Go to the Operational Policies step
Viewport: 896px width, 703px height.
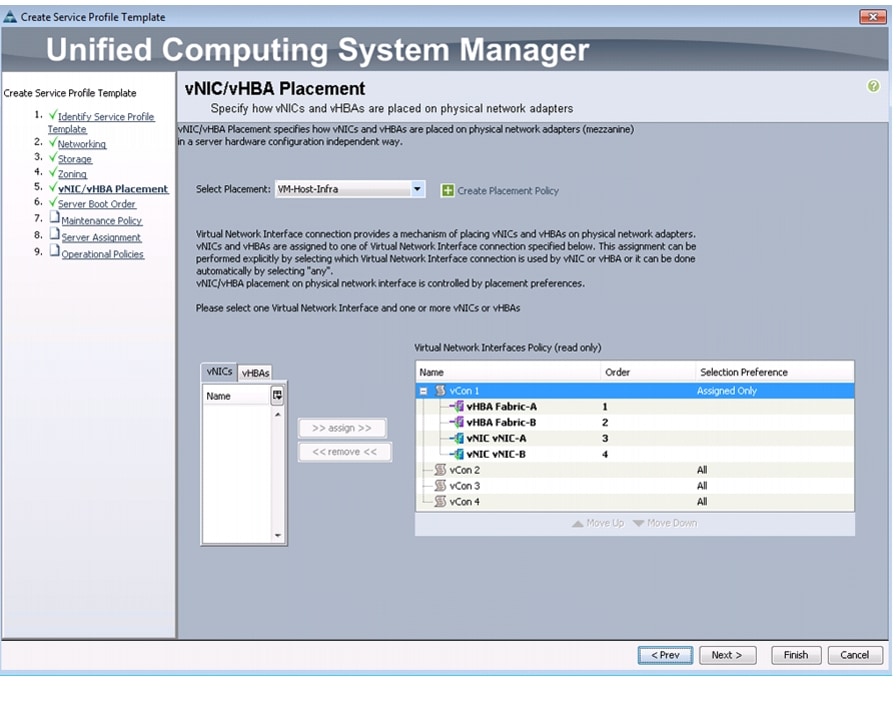tap(103, 254)
